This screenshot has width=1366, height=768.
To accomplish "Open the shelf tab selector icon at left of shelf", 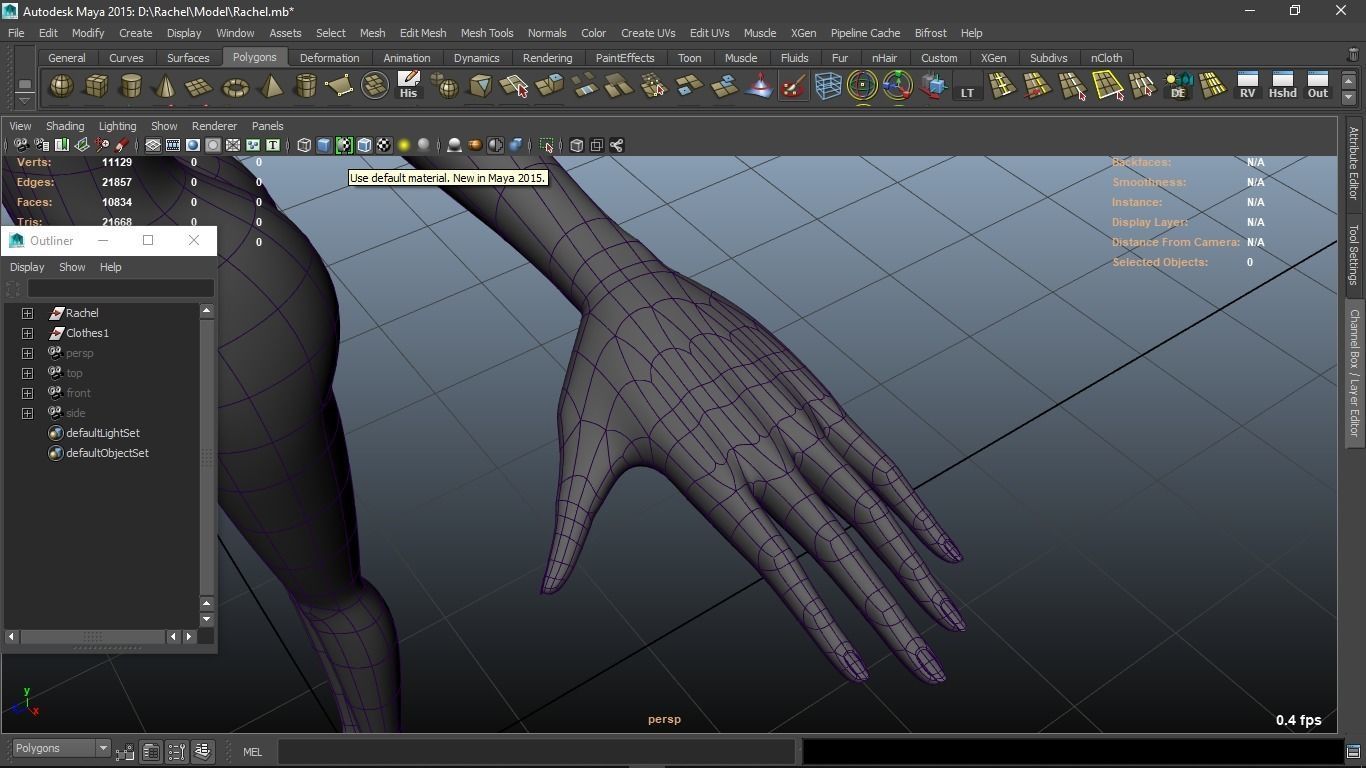I will coord(25,82).
